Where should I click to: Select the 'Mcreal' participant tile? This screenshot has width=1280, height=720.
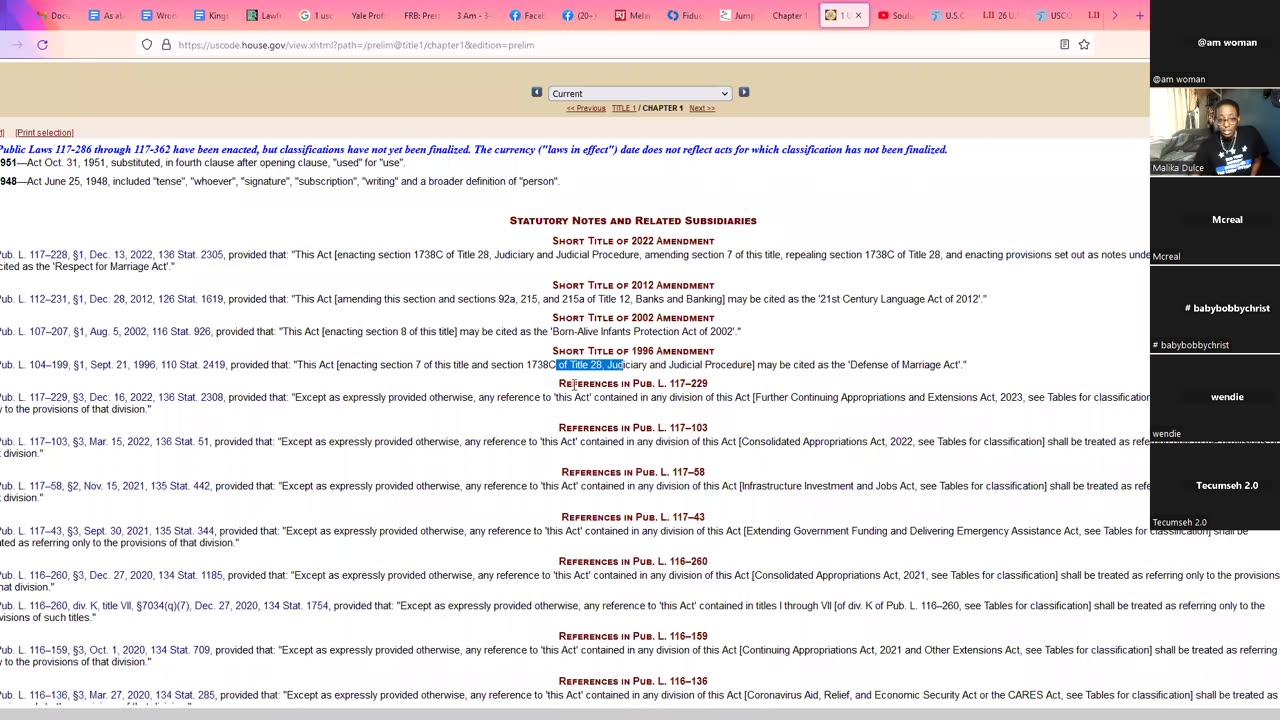[x=1215, y=220]
